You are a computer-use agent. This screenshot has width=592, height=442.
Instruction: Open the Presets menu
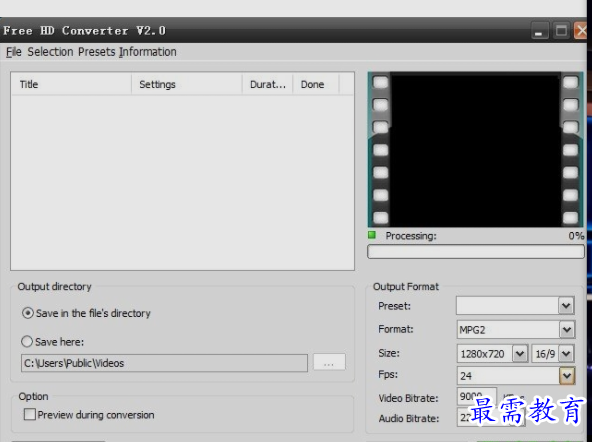click(96, 52)
